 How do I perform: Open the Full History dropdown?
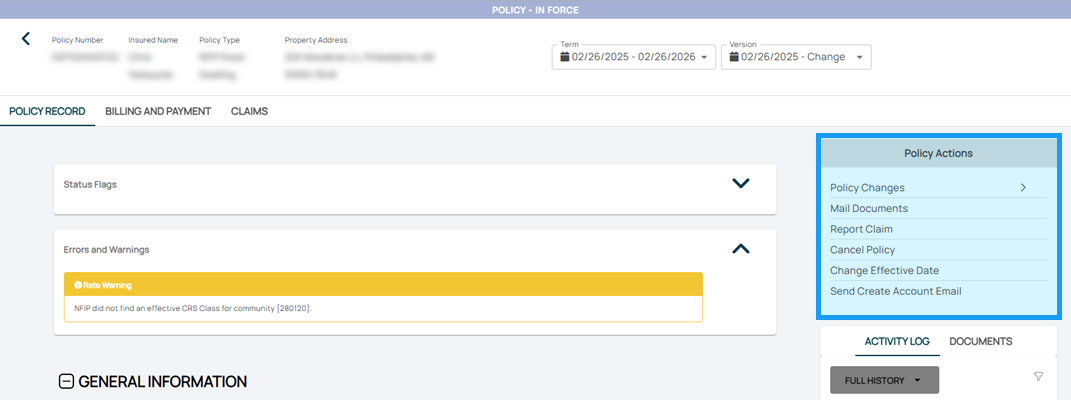(884, 380)
